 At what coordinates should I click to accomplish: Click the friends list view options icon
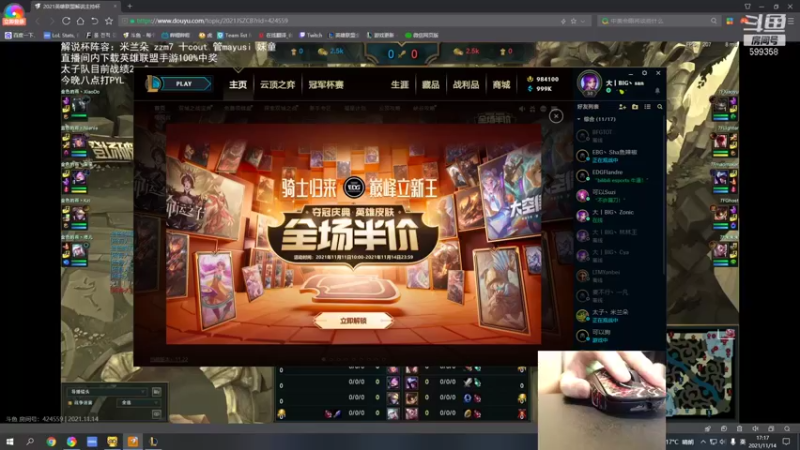[x=647, y=107]
